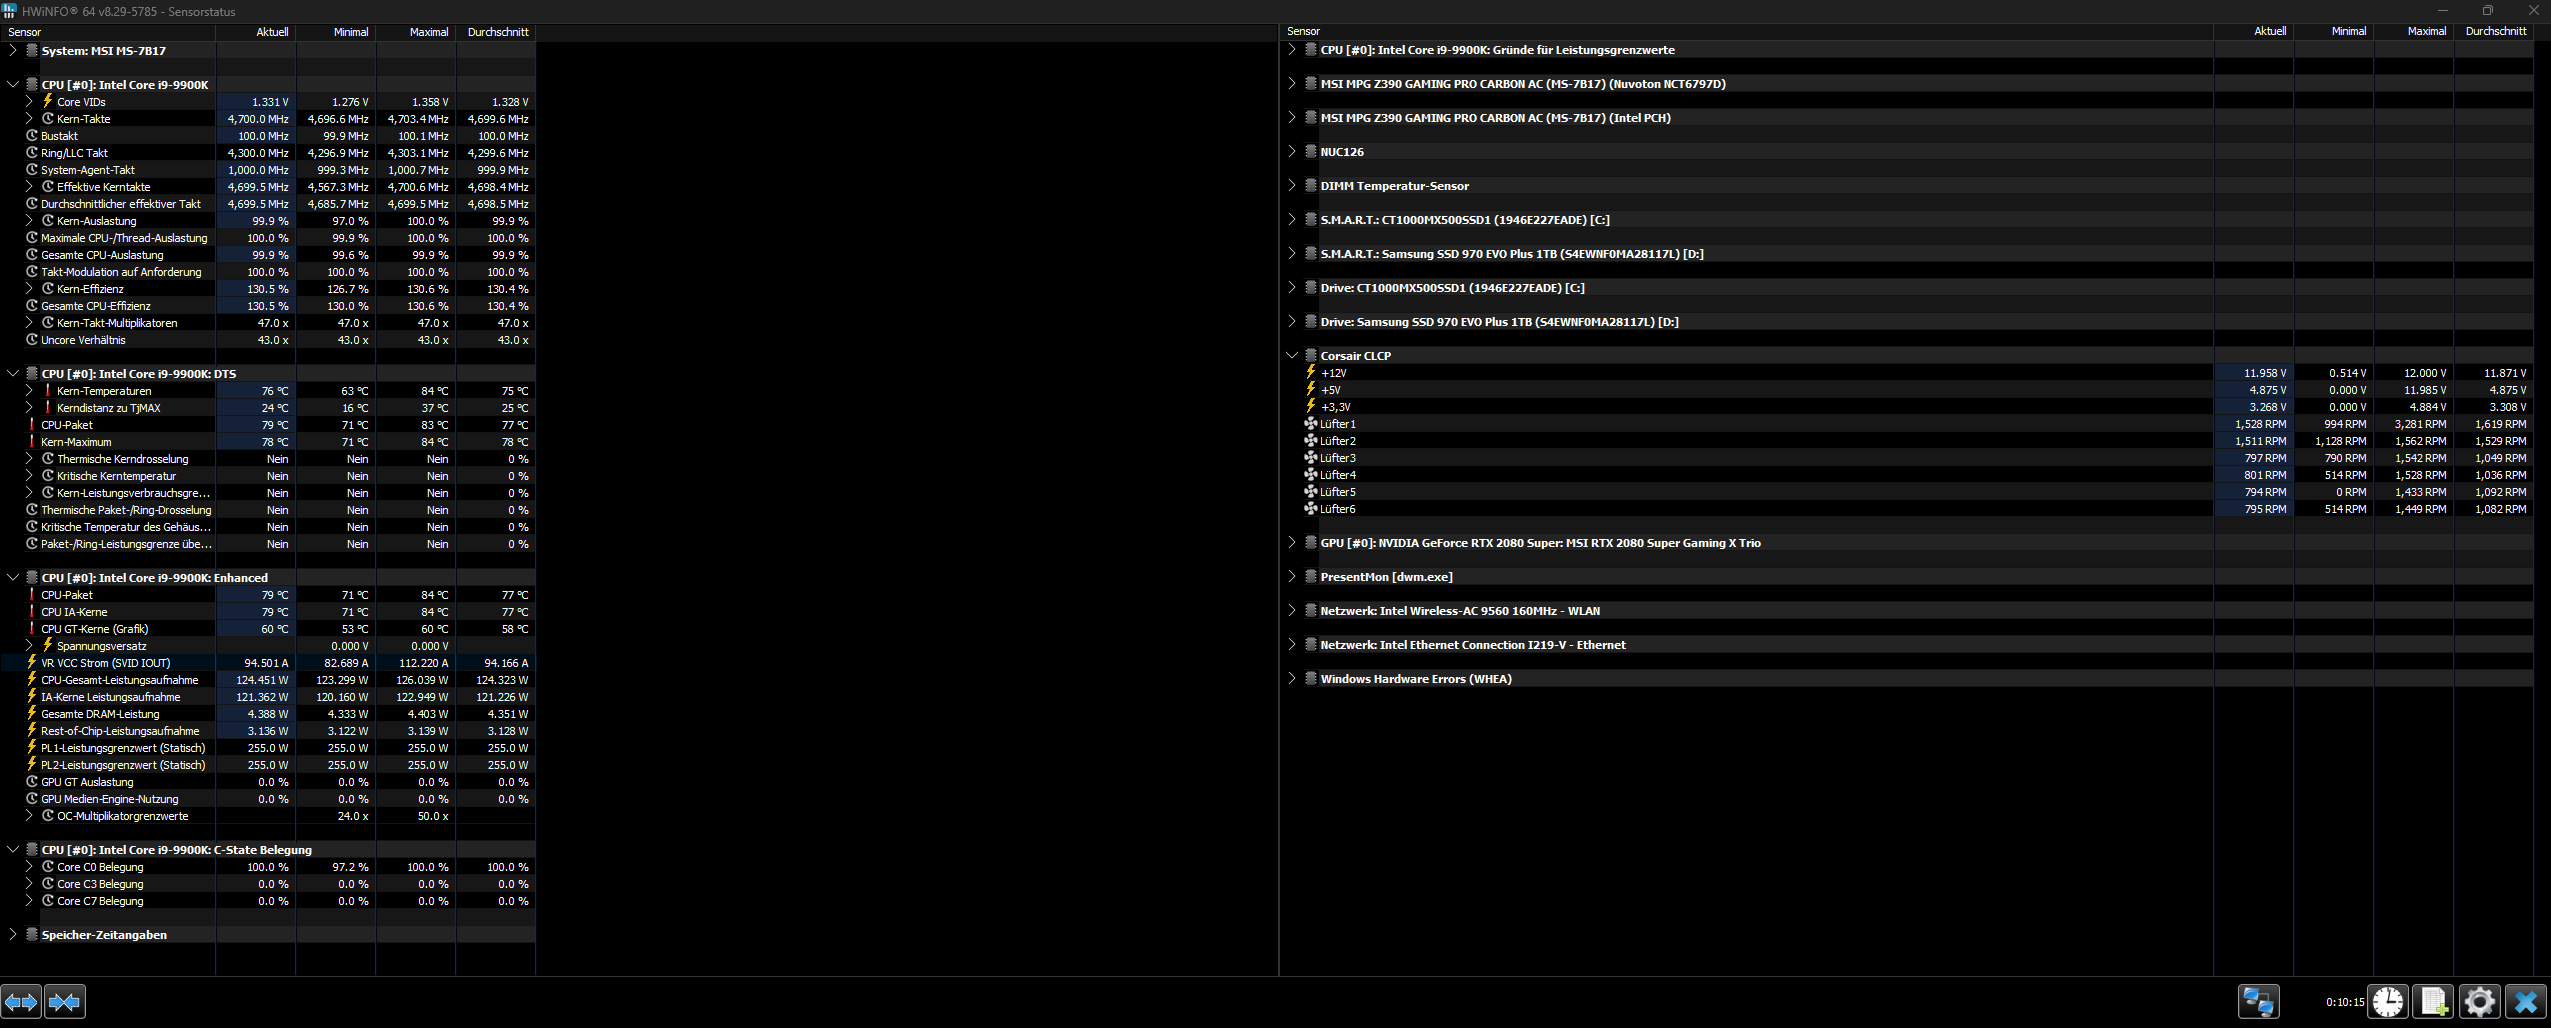Select the Uncore Verhältnis row
This screenshot has height=1028, width=2551.
click(x=268, y=339)
